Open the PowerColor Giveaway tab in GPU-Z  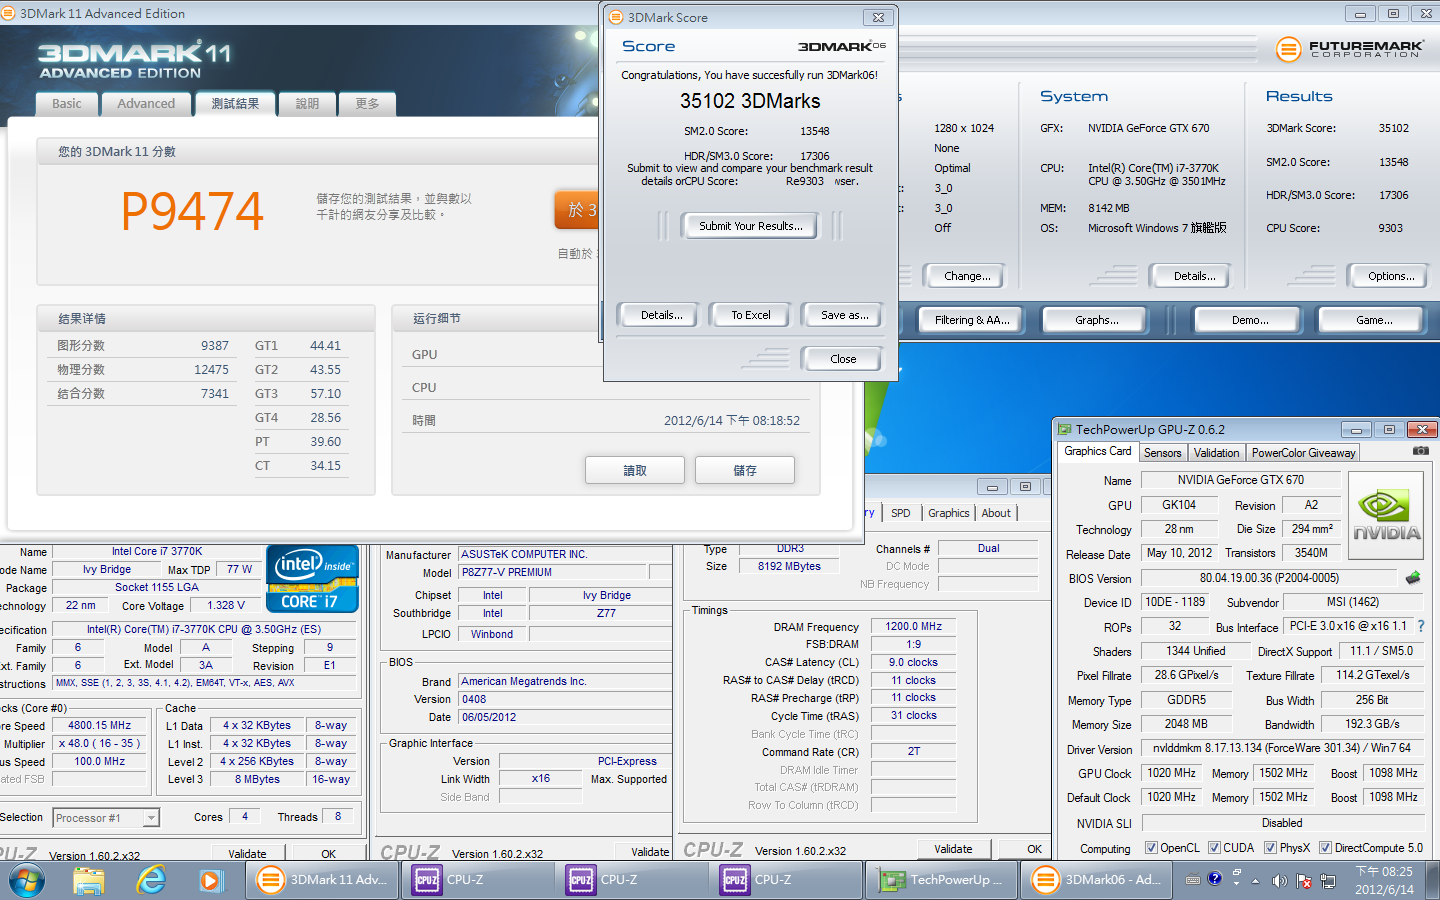point(1303,453)
